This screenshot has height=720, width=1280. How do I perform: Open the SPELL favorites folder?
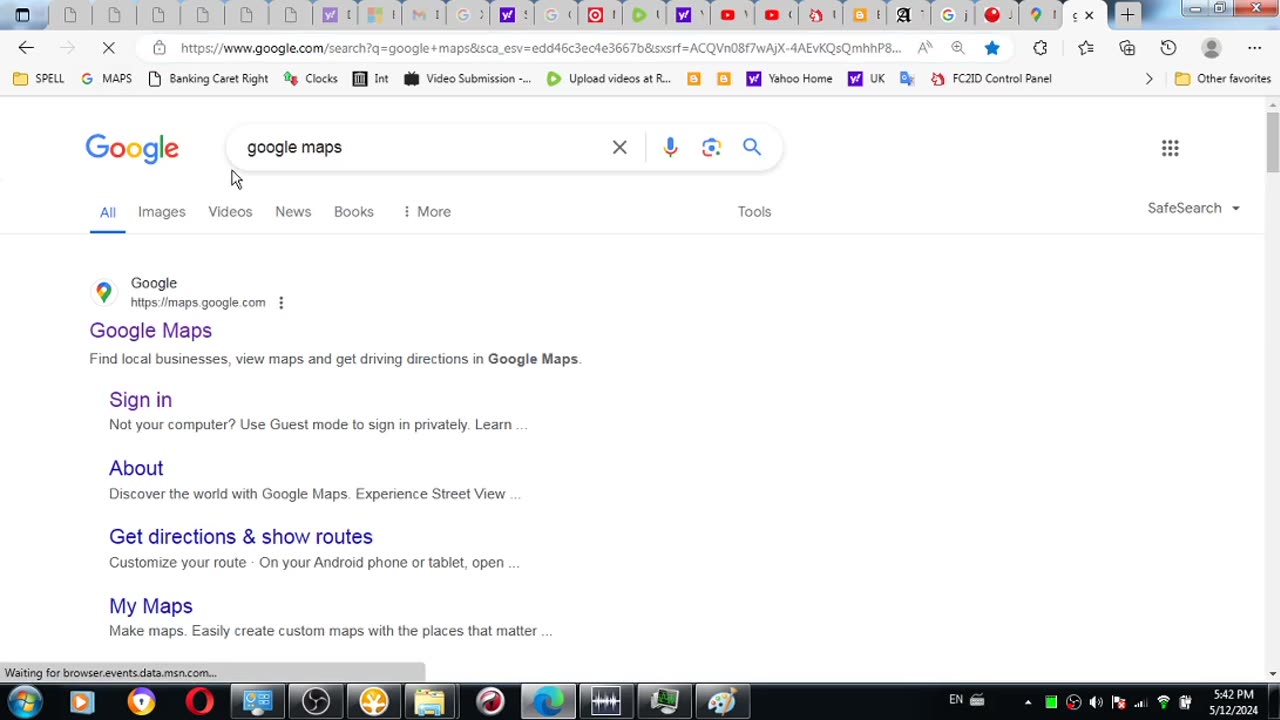click(39, 78)
